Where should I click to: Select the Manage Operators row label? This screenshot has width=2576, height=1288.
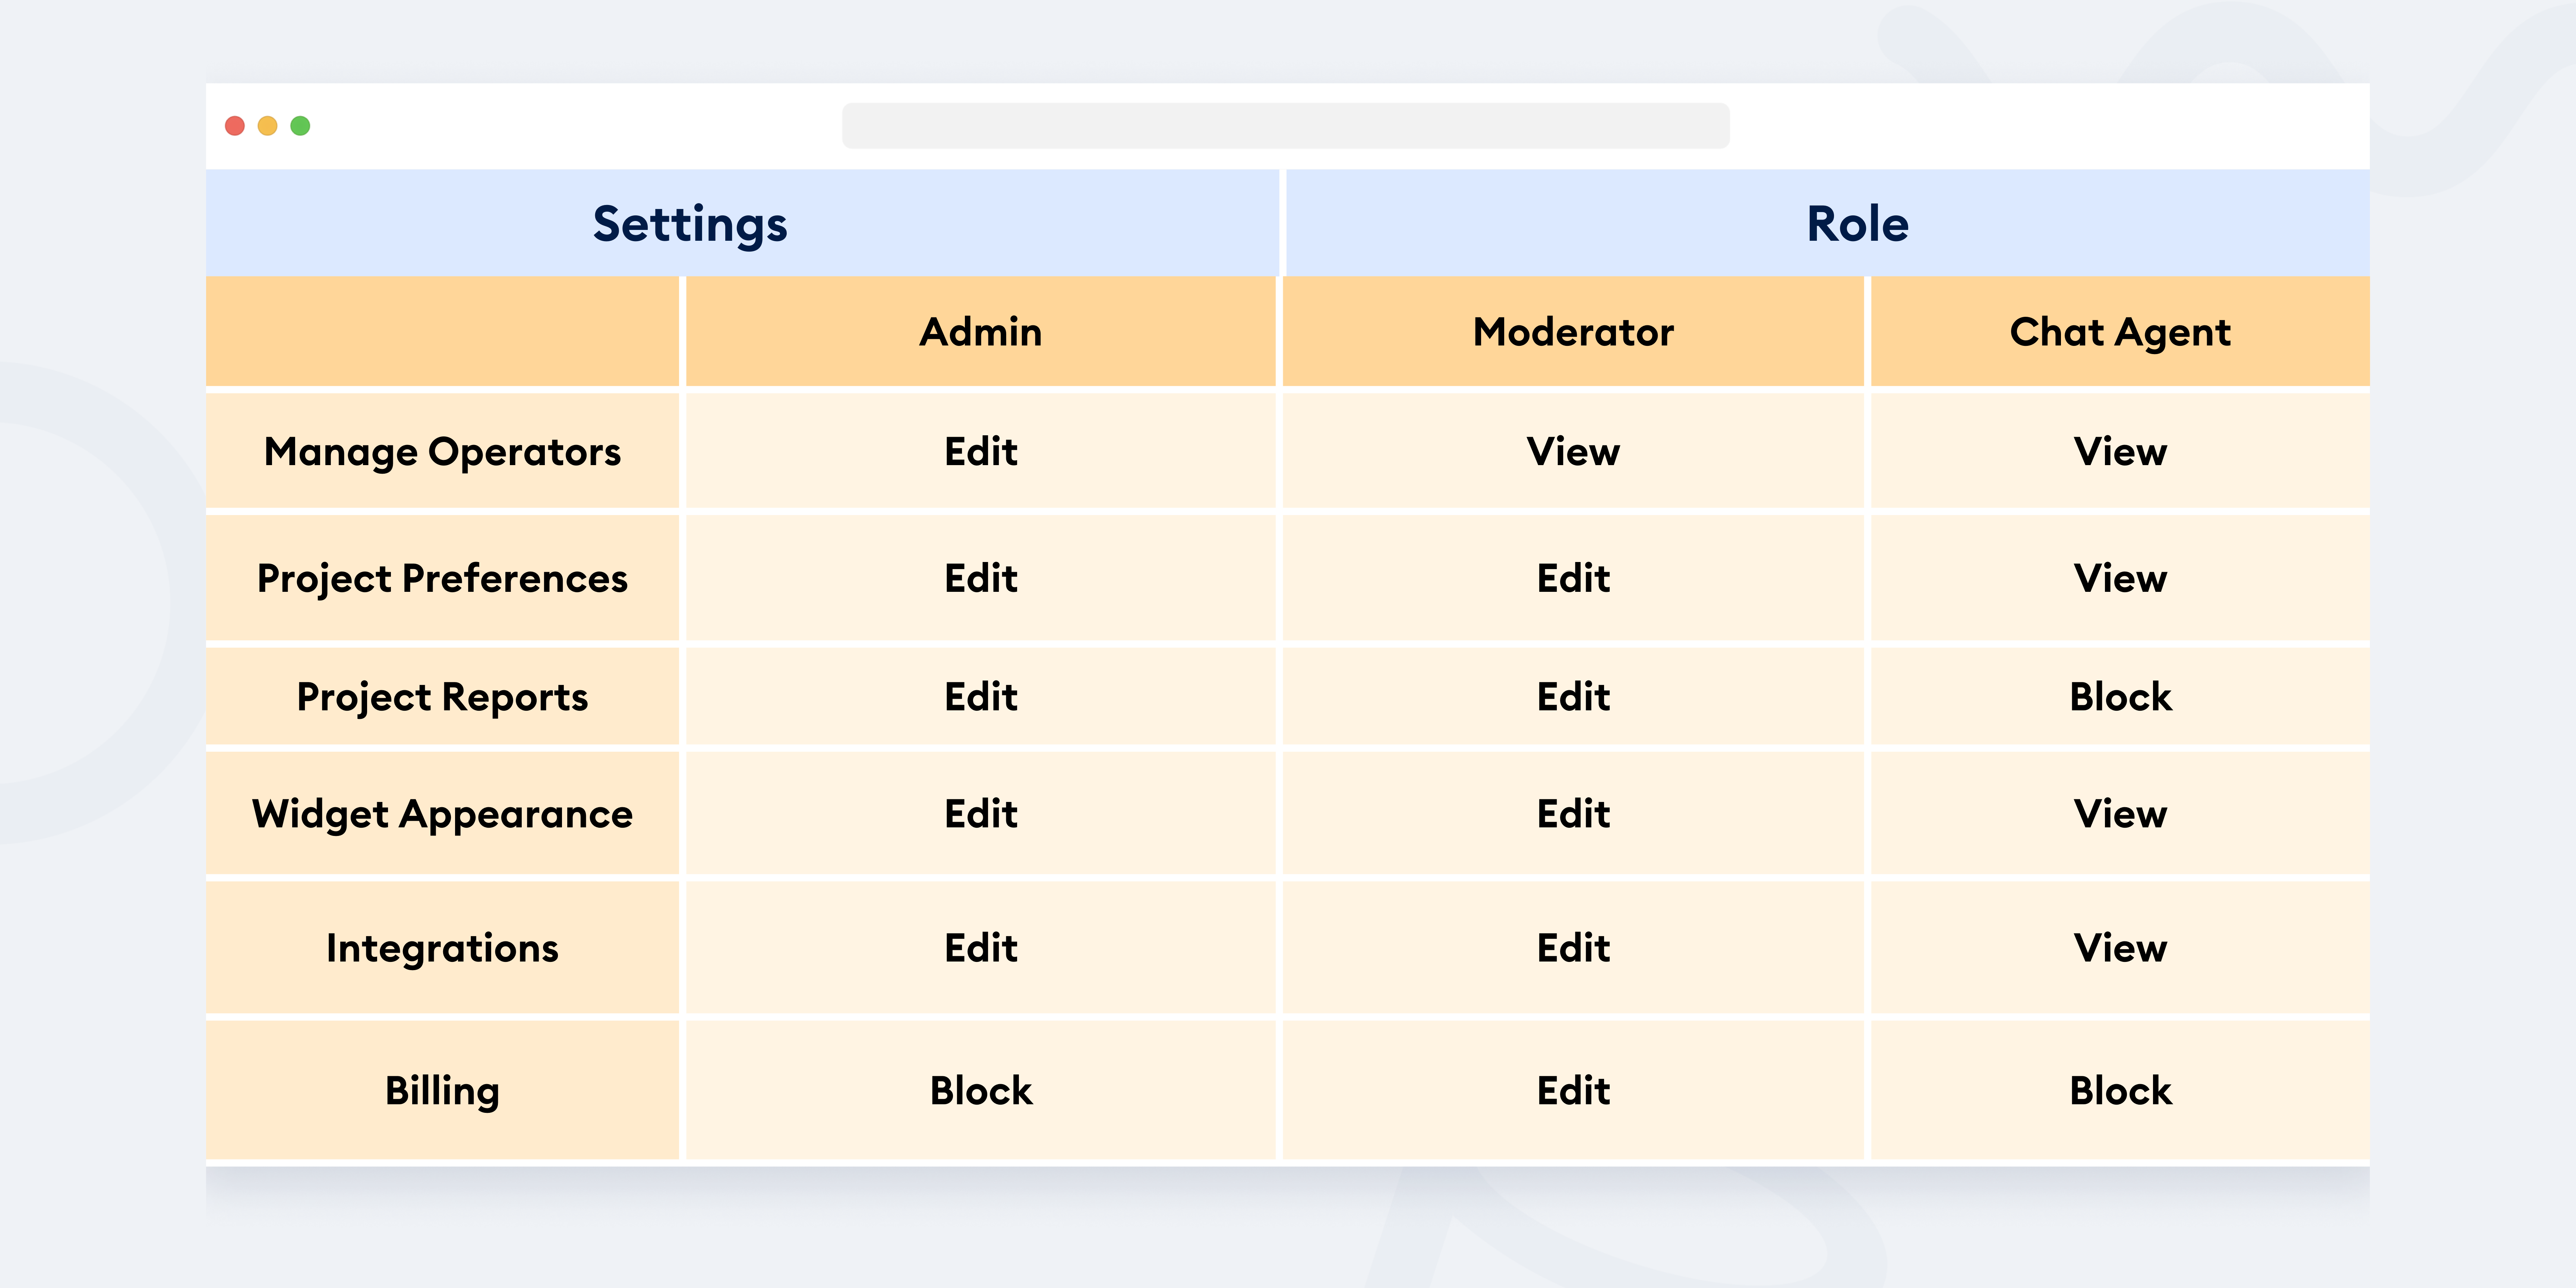[442, 452]
